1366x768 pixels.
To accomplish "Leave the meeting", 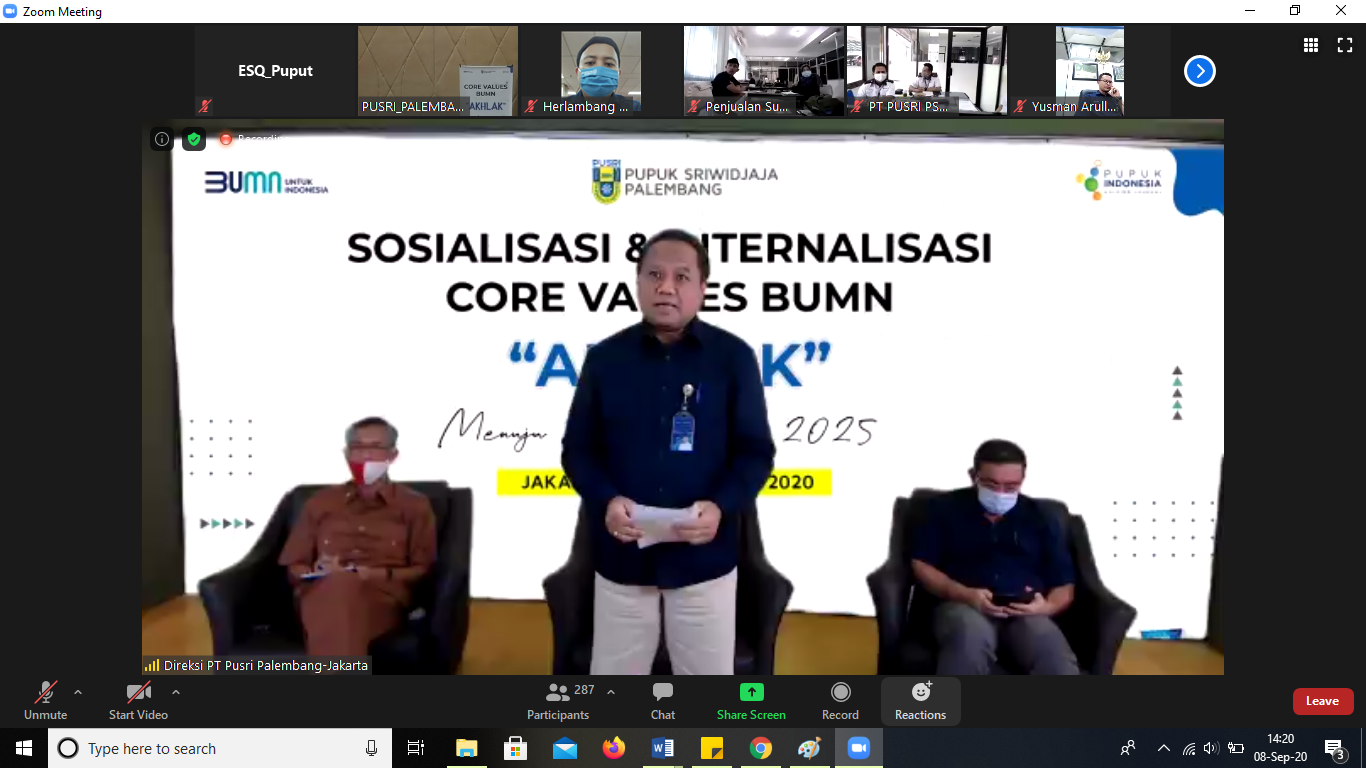I will coord(1322,701).
